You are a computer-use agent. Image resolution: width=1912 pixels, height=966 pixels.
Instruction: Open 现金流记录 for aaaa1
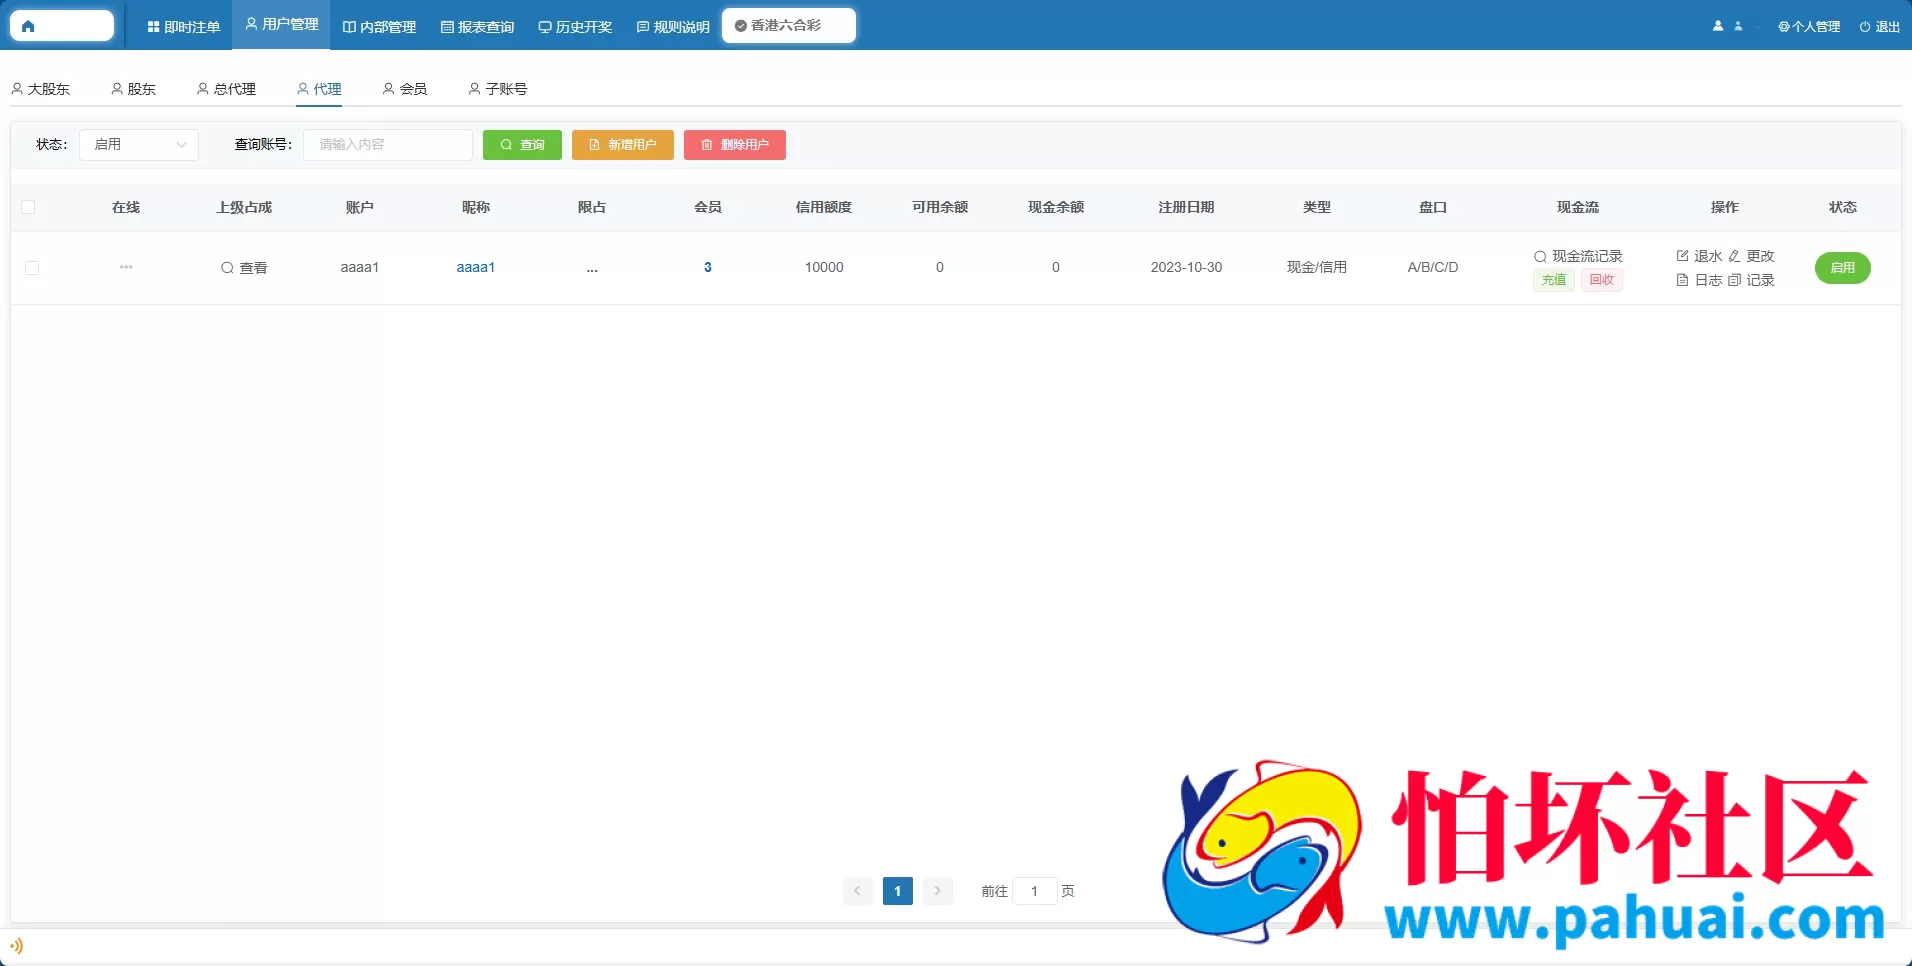tap(1578, 256)
